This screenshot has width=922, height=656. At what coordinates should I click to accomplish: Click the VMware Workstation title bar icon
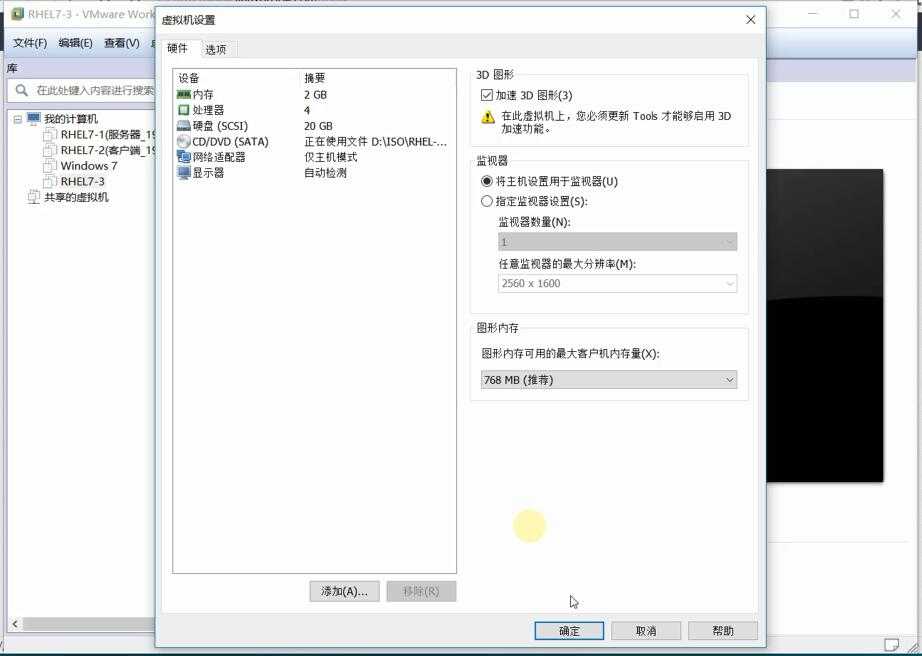click(18, 14)
